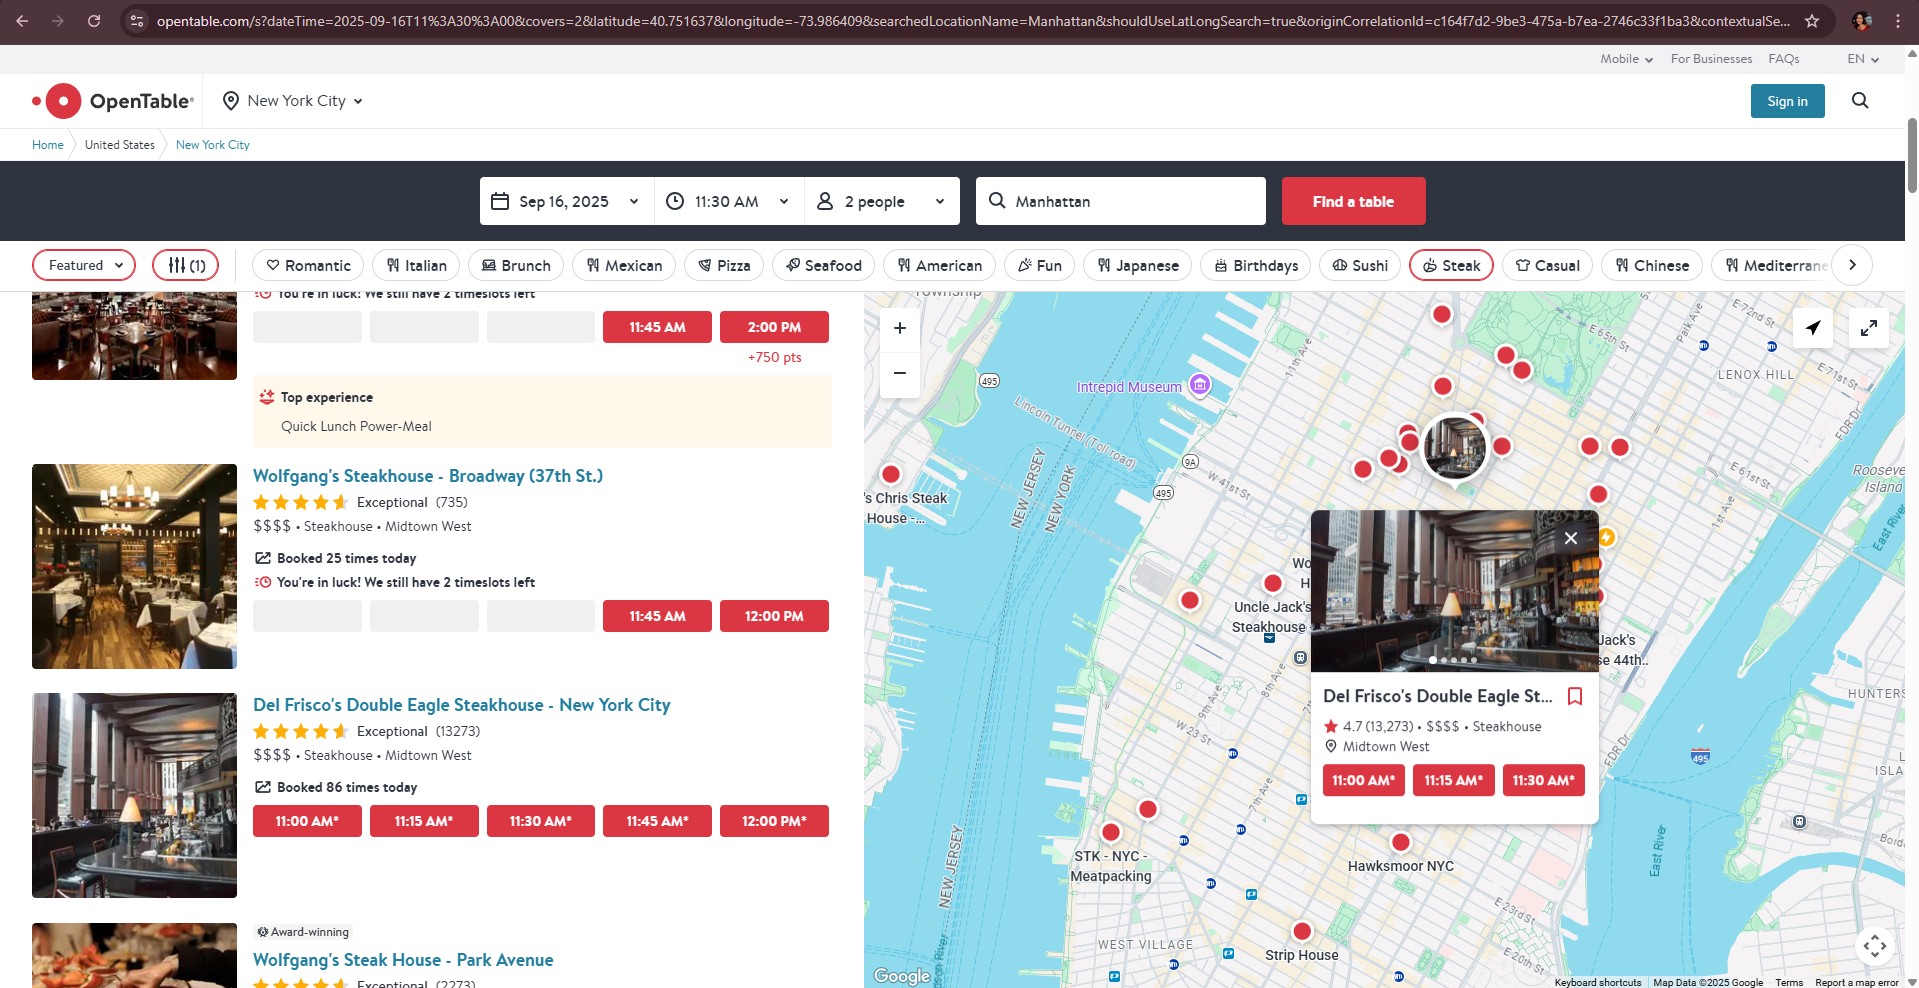Click Wolfgang's Broadway thumbnail photo

pyautogui.click(x=134, y=566)
